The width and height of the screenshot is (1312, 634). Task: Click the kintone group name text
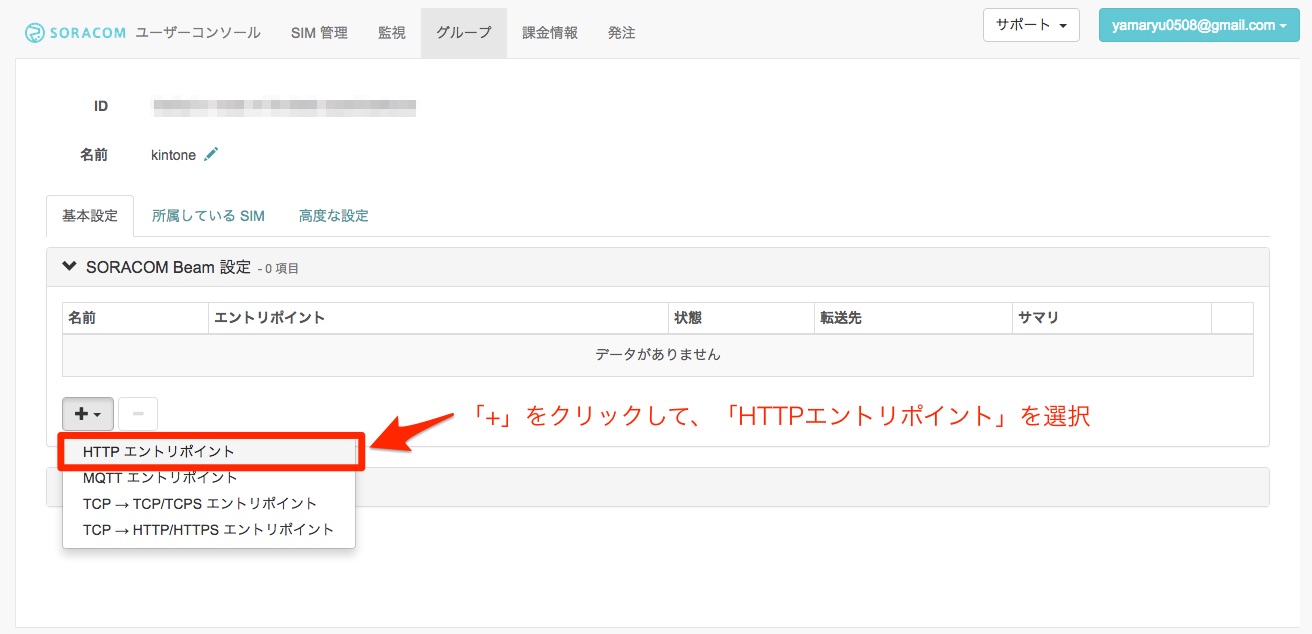(x=173, y=155)
